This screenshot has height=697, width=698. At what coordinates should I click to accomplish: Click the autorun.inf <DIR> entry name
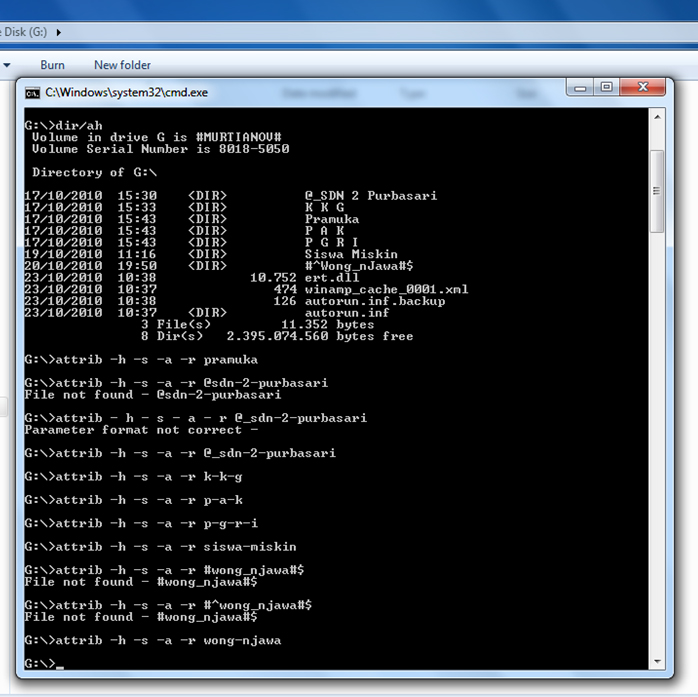click(347, 313)
